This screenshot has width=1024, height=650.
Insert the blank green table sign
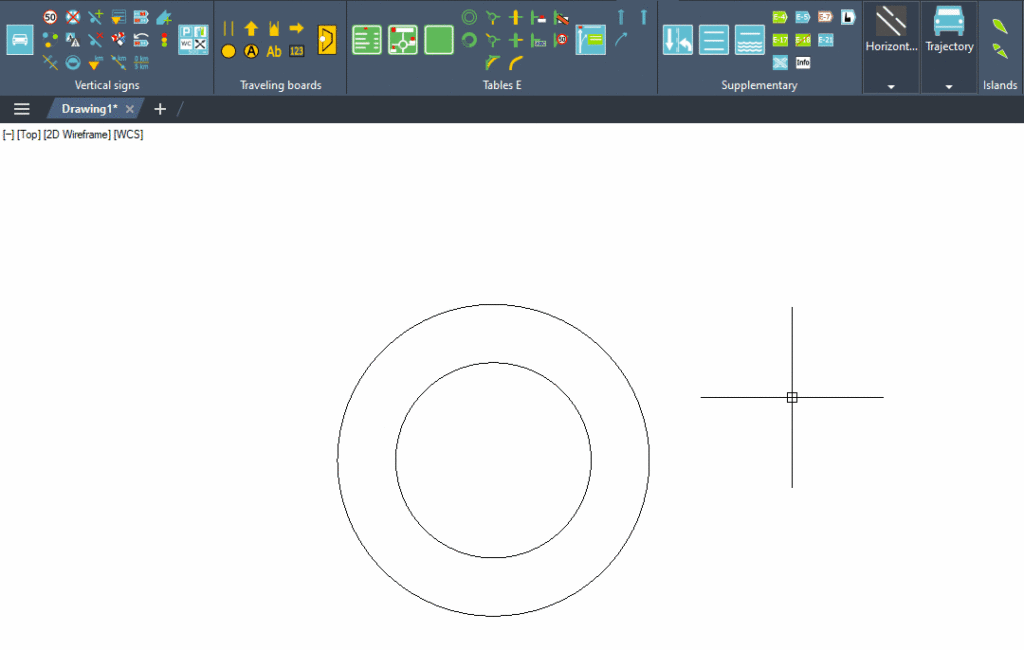pos(439,40)
